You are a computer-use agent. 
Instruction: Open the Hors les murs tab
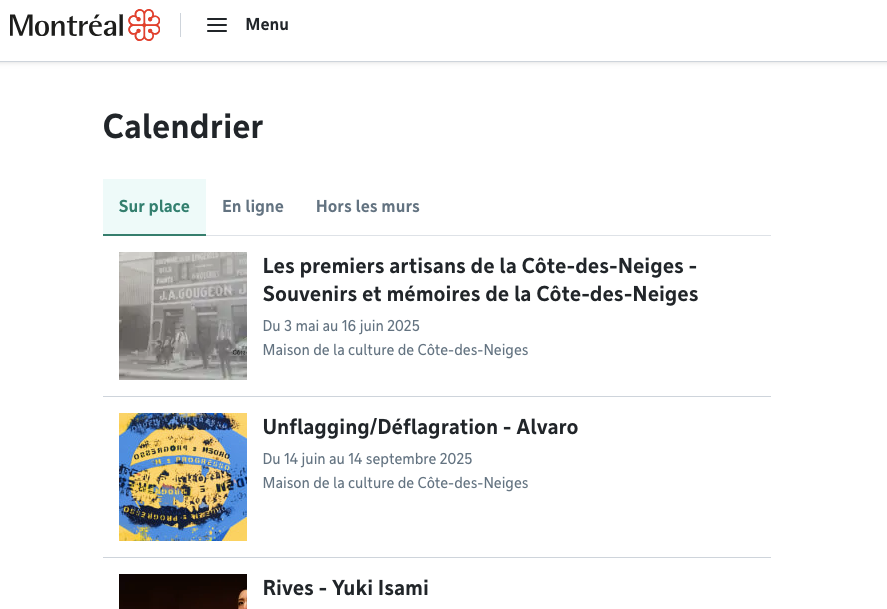368,207
